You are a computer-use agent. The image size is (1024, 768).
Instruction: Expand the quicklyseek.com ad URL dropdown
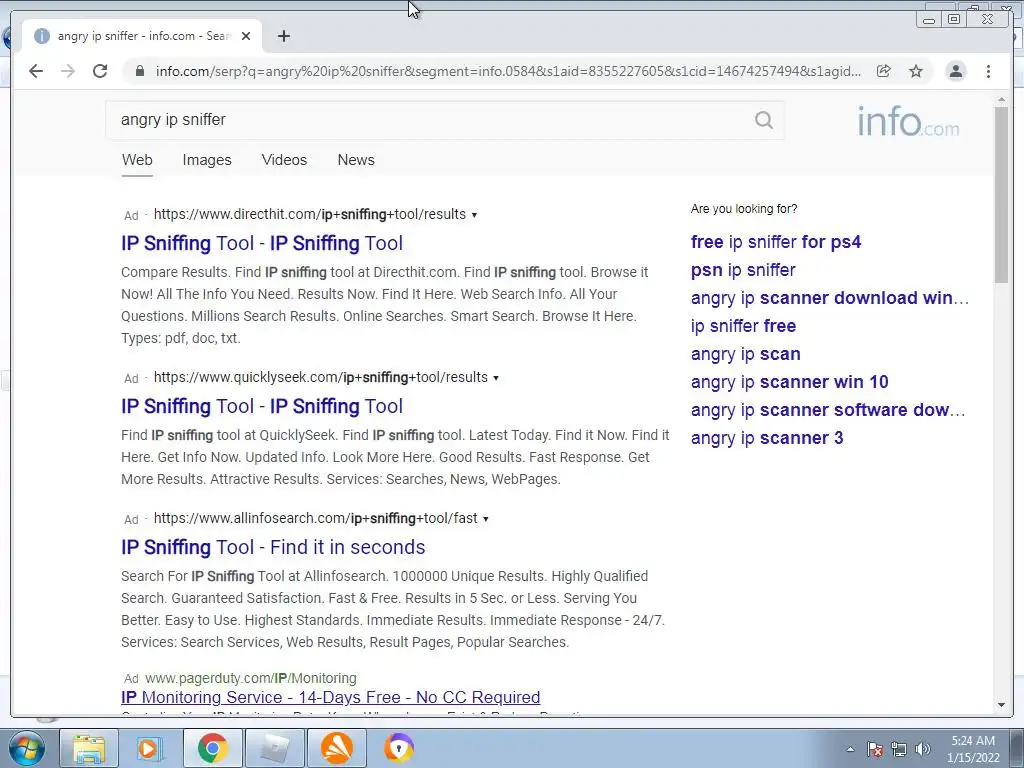(x=496, y=377)
